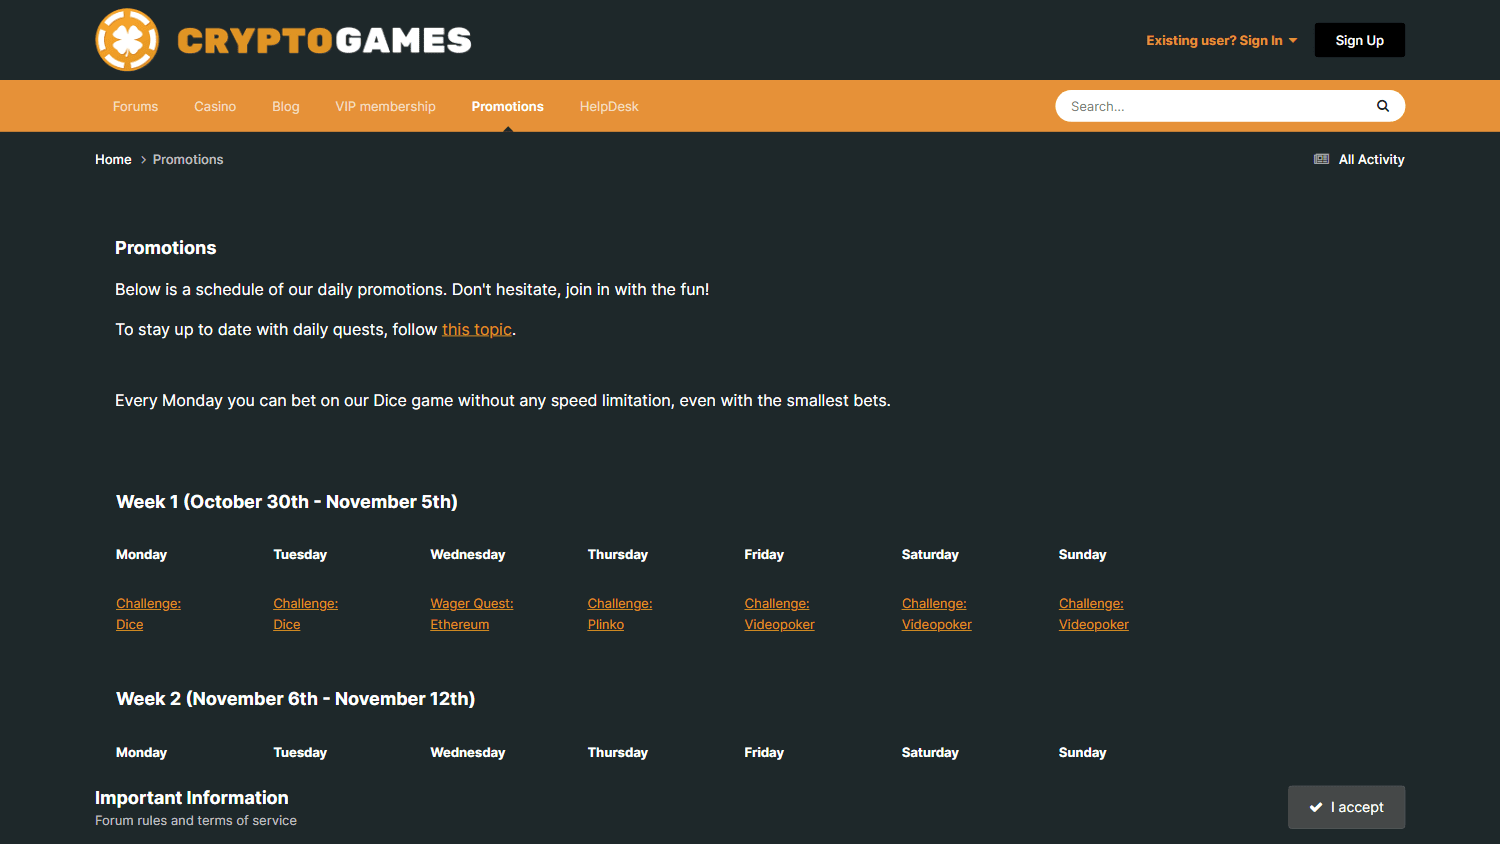Open the HelpDesk menu item
The width and height of the screenshot is (1500, 844).
pyautogui.click(x=609, y=106)
